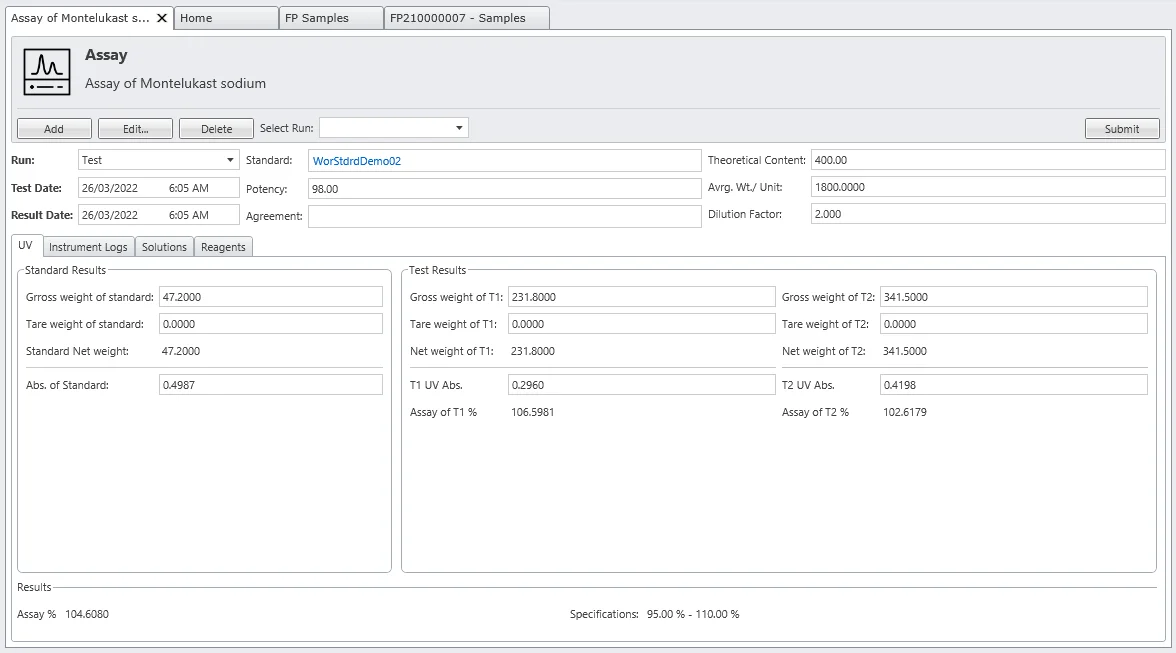Image resolution: width=1176 pixels, height=653 pixels.
Task: Switch to the FP Samples tab
Action: [x=330, y=18]
